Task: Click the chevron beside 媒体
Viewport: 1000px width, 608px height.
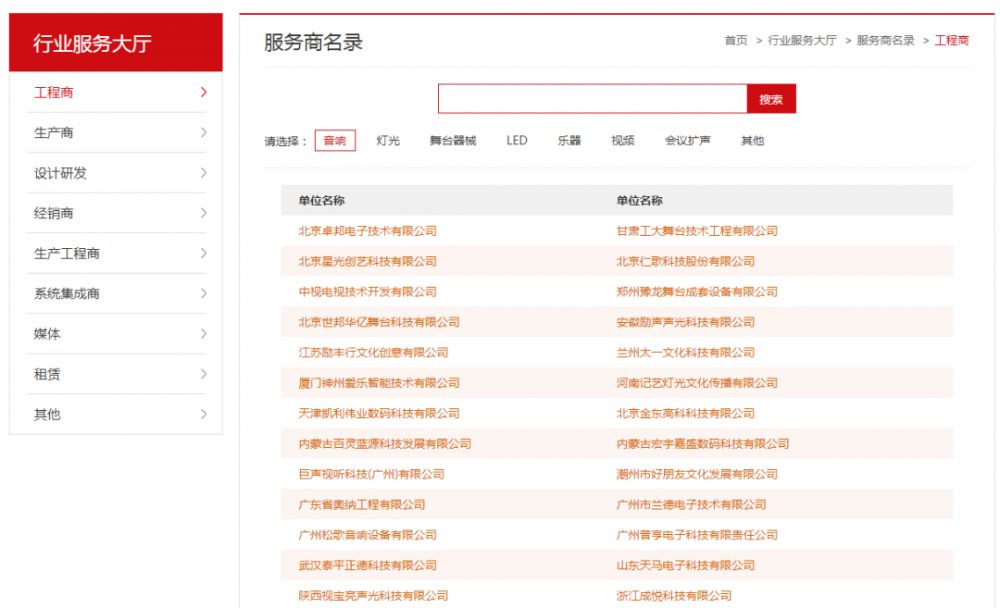Action: pyautogui.click(x=203, y=334)
